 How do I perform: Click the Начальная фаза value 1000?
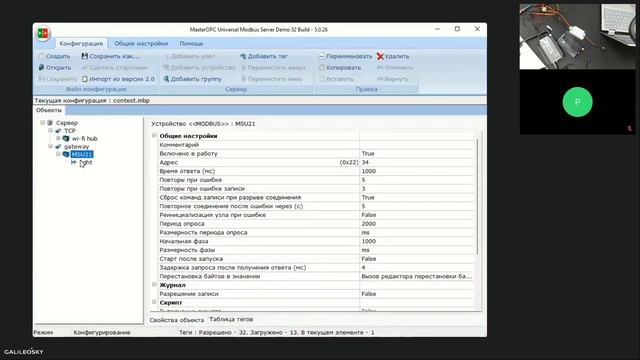pyautogui.click(x=417, y=241)
